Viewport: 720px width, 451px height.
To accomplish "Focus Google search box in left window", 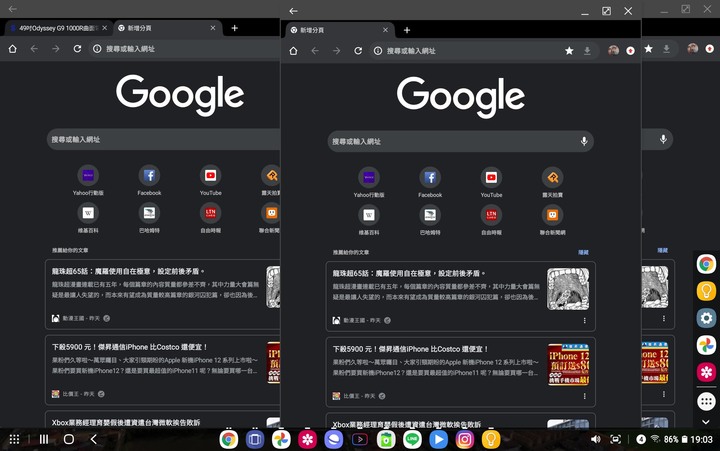I will pos(163,139).
